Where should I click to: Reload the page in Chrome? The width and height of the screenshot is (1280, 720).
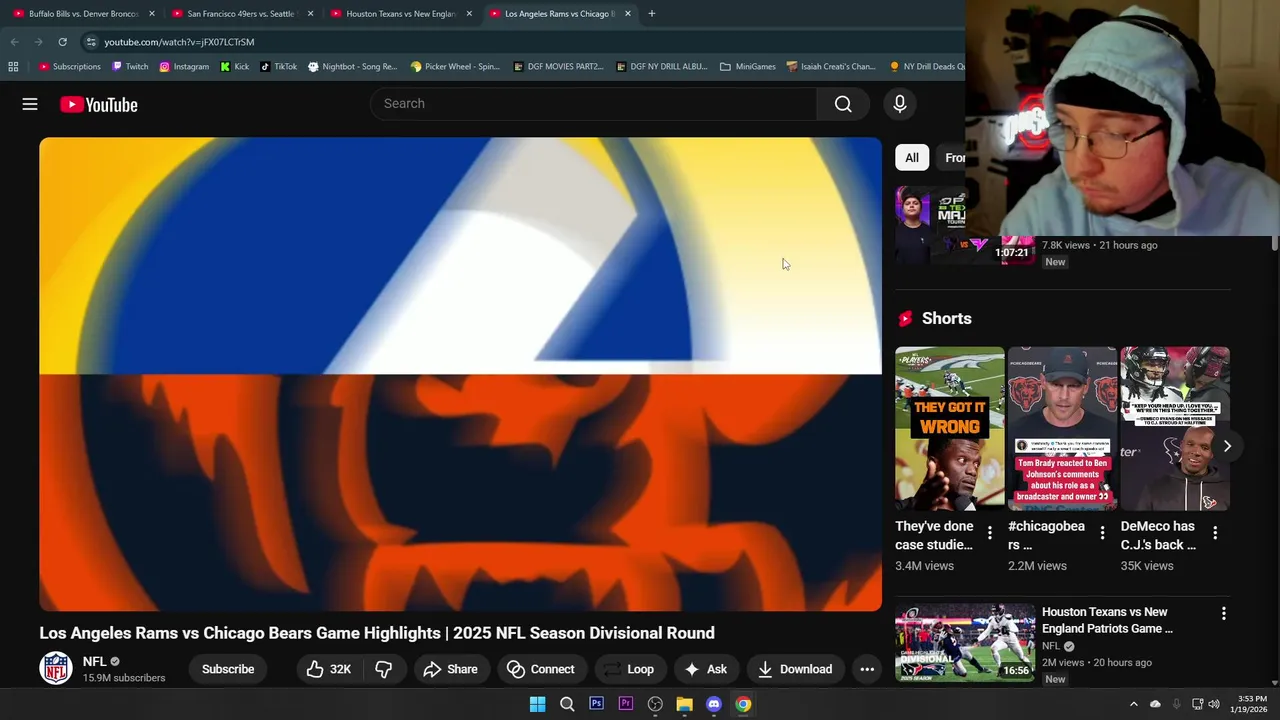pos(62,42)
